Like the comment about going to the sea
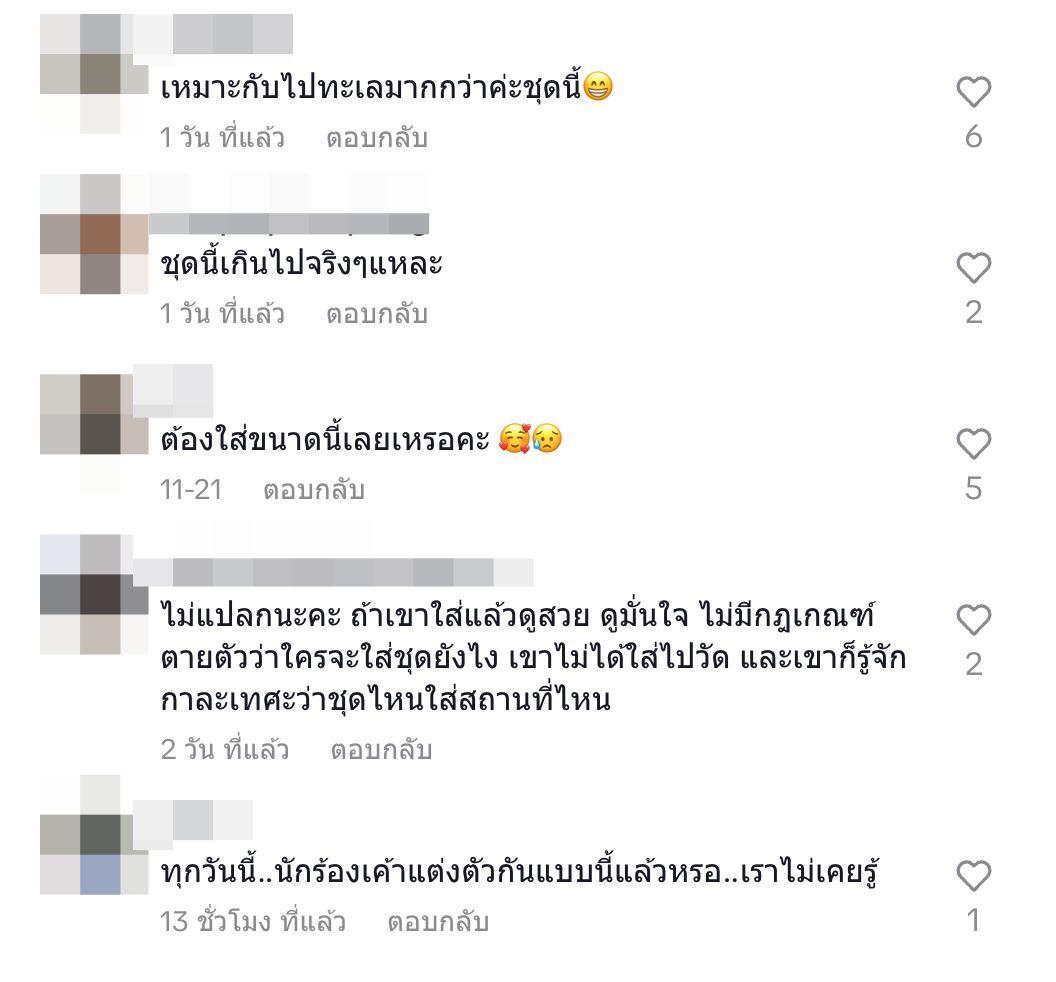The height and width of the screenshot is (982, 1056). (x=973, y=92)
